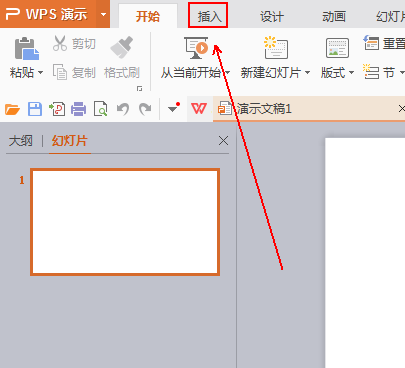
Task: Click the open folder icon
Action: click(x=12, y=109)
